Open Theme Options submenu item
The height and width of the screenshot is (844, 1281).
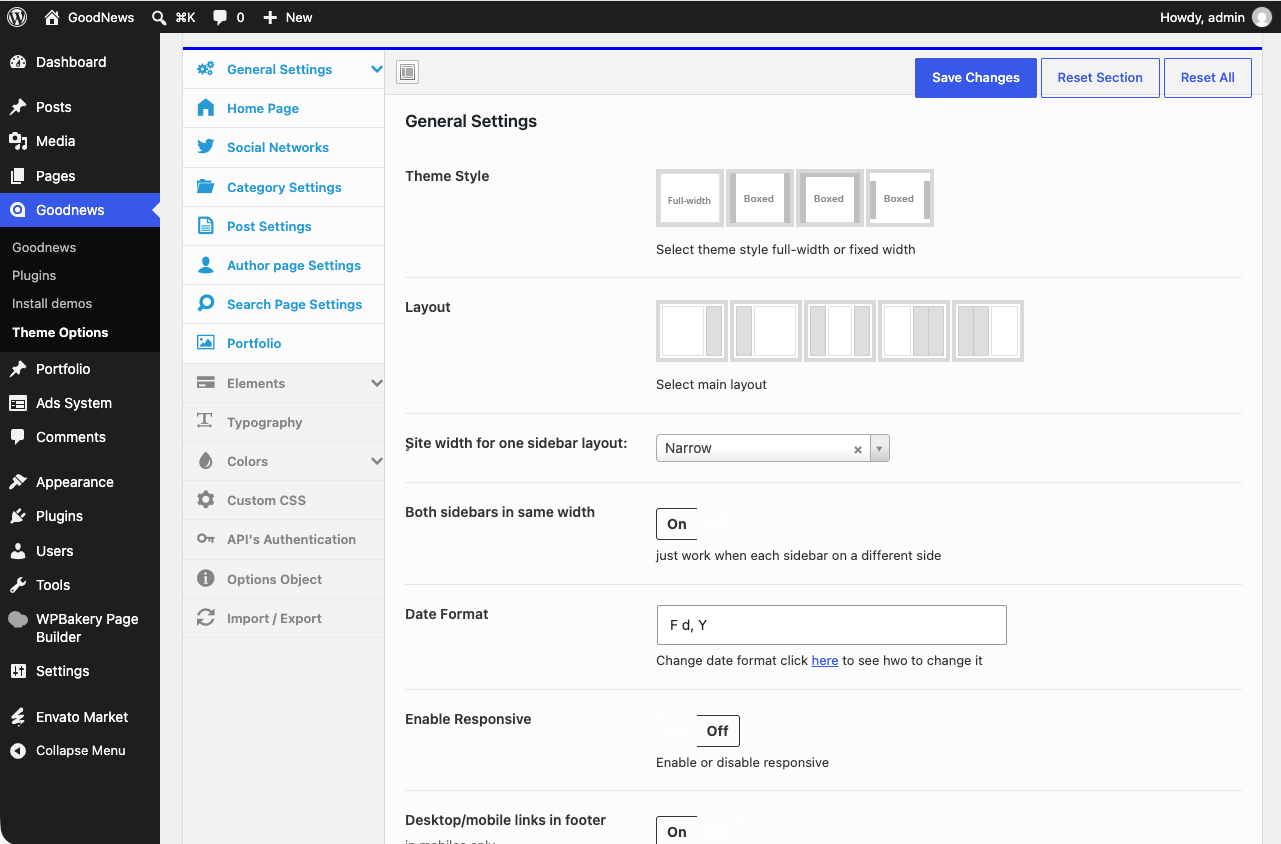[x=60, y=332]
